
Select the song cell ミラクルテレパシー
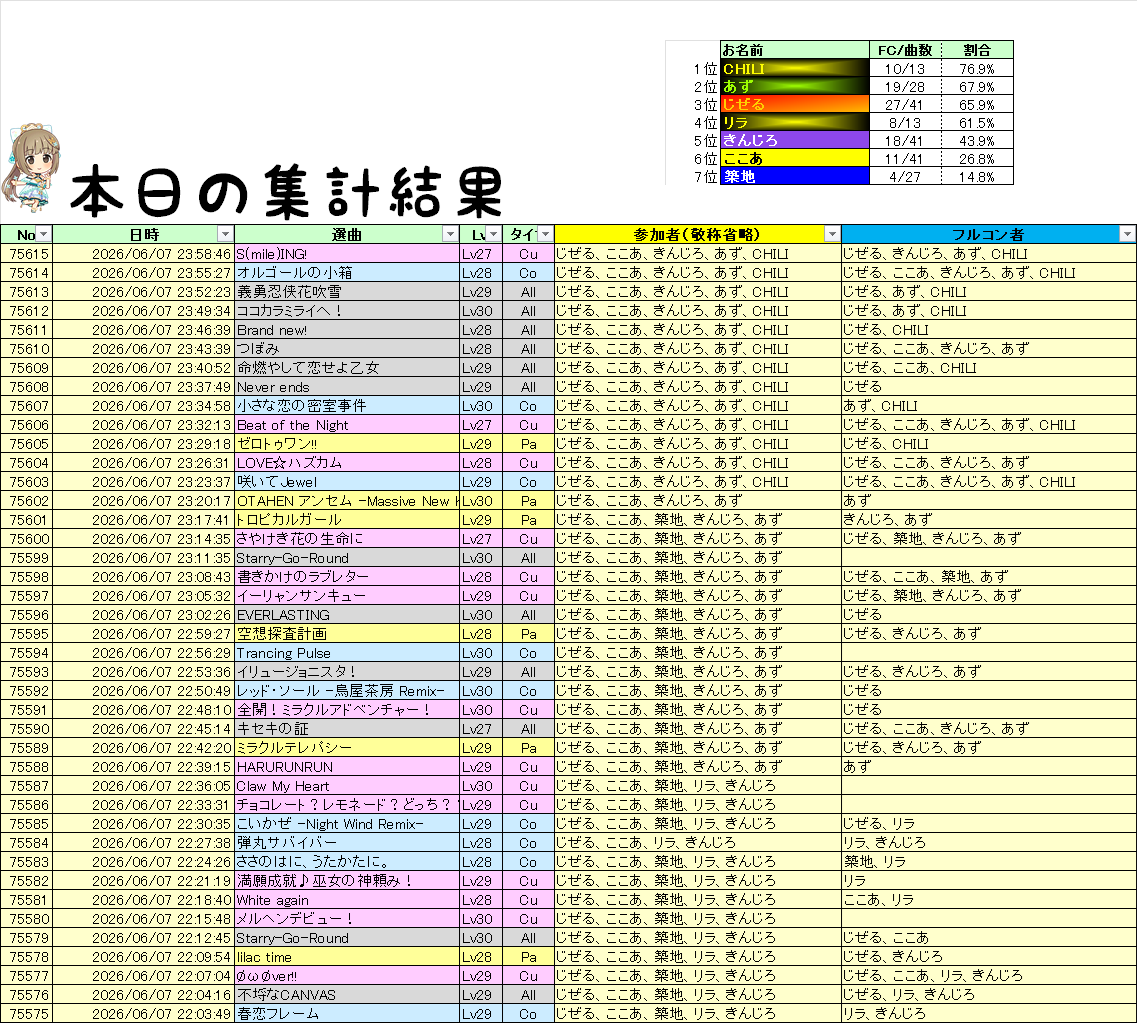tap(347, 747)
